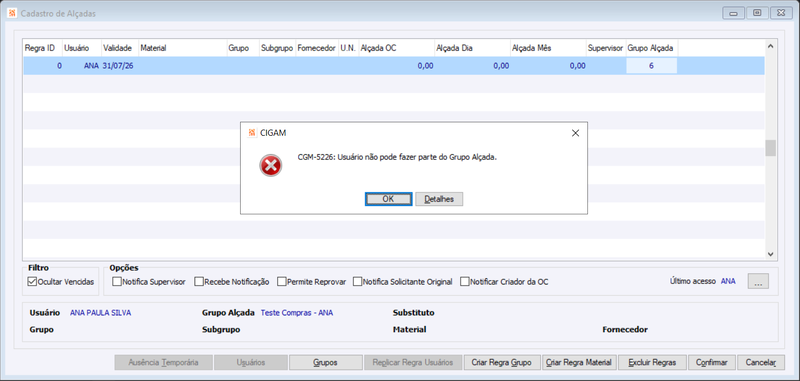Click the Regra ID column header

(43, 48)
